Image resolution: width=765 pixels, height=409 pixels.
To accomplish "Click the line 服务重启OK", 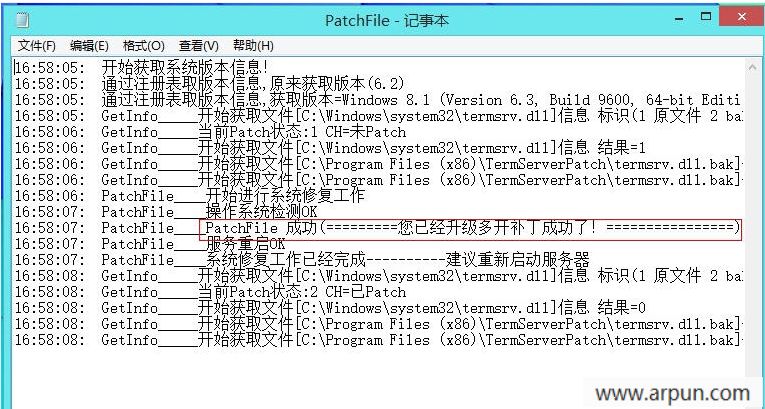I will 150,244.
